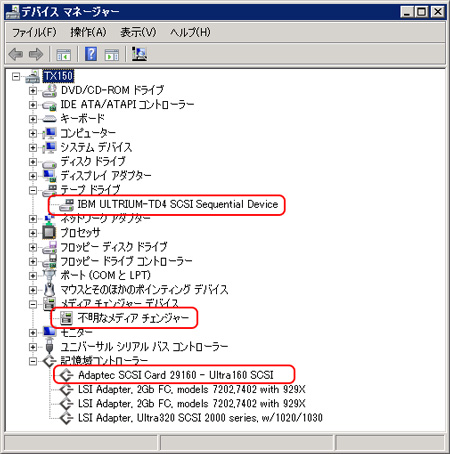
Task: Open the ファイル(F) menu
Action: click(x=34, y=32)
